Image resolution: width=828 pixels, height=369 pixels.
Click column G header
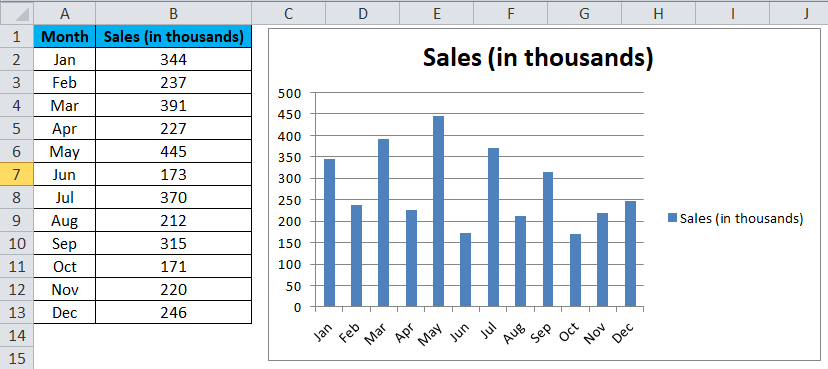pos(585,13)
